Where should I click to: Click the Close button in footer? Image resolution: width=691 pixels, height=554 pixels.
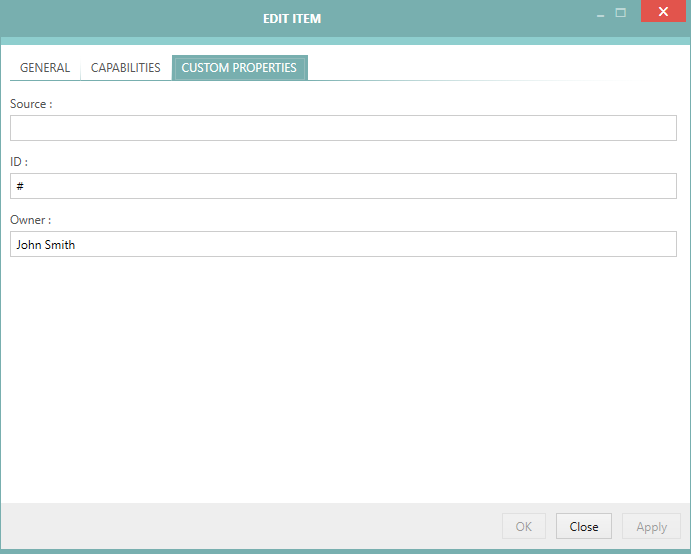[583, 526]
